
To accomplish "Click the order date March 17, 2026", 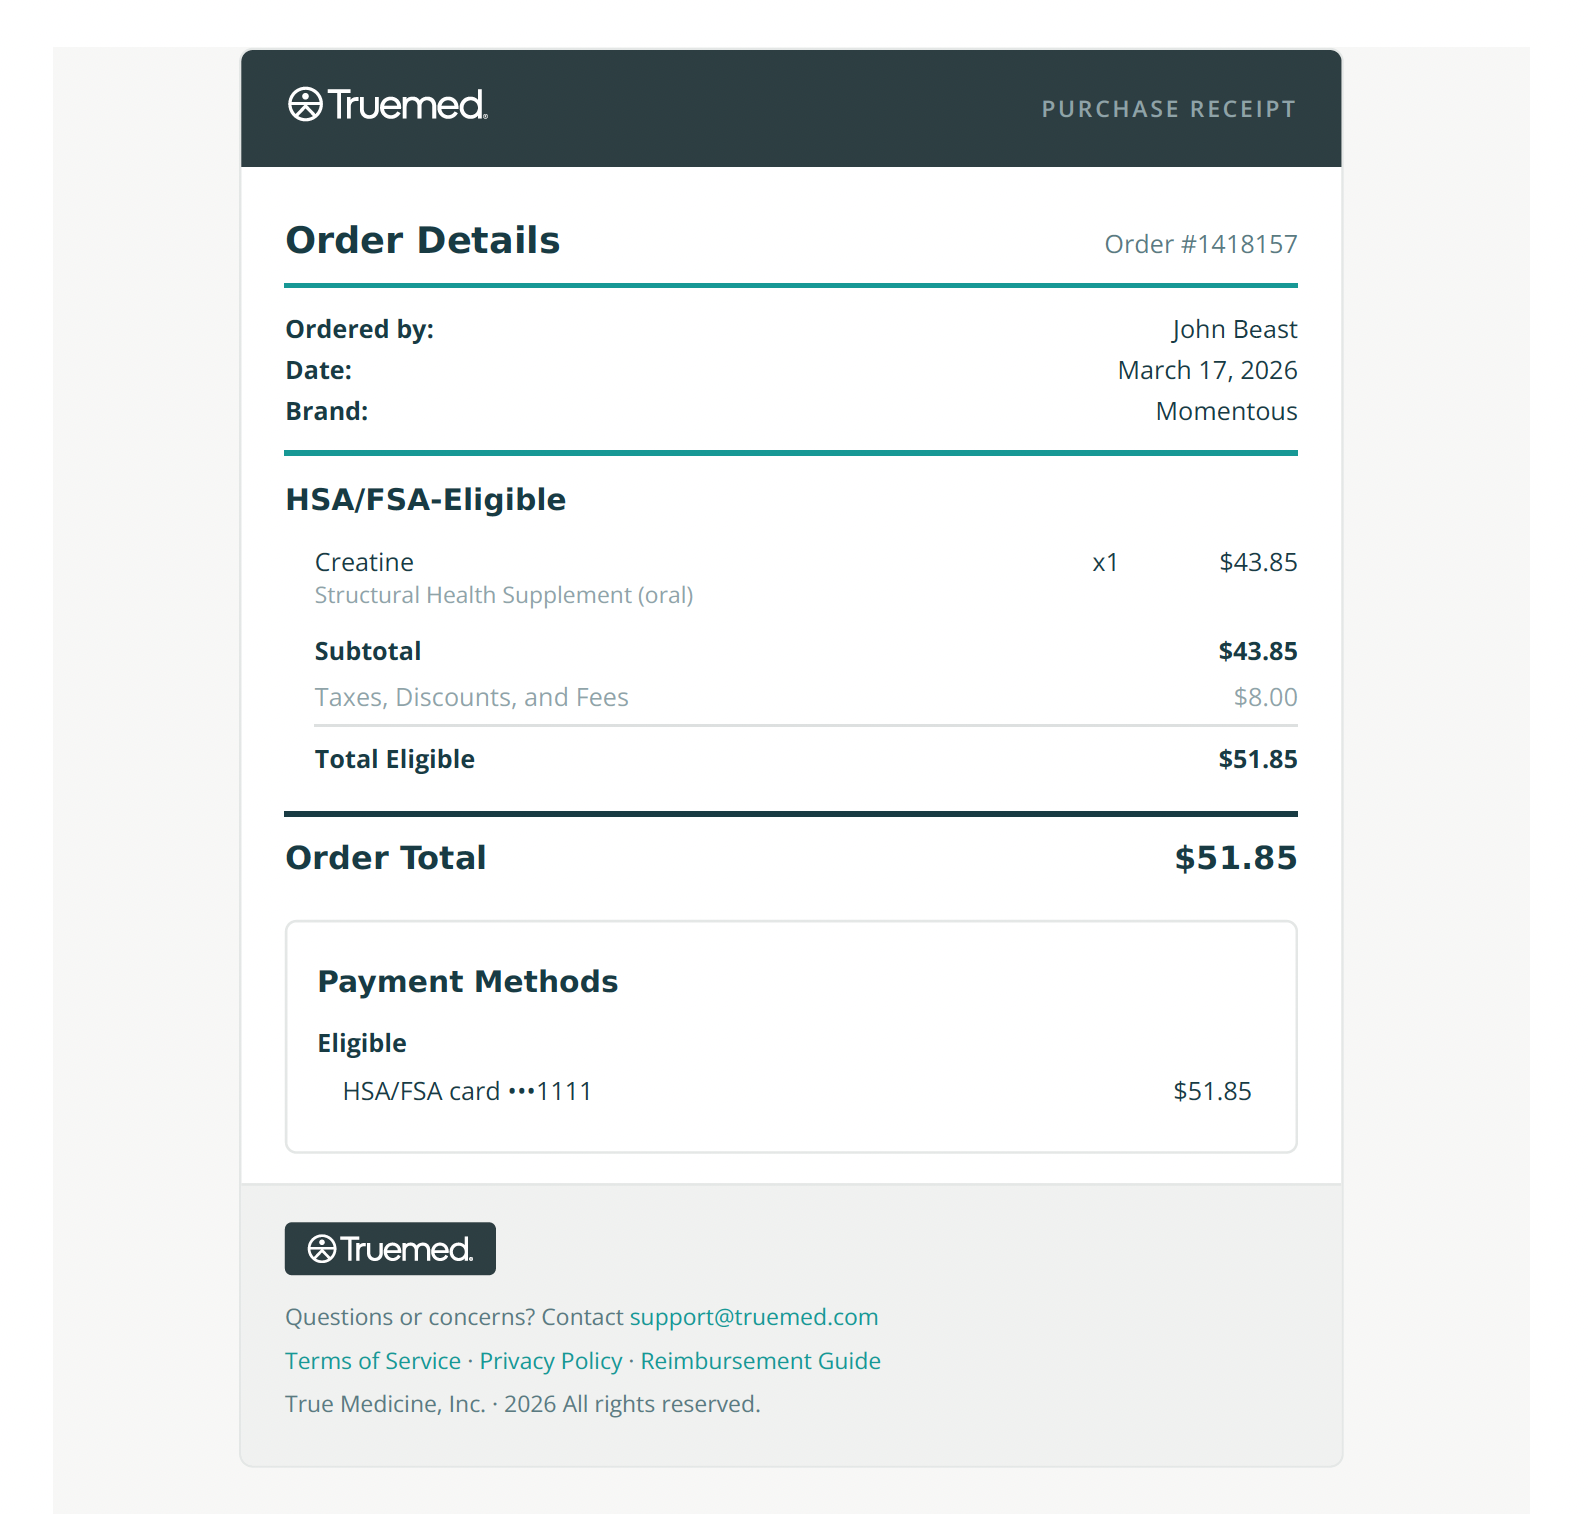I will pos(1207,370).
